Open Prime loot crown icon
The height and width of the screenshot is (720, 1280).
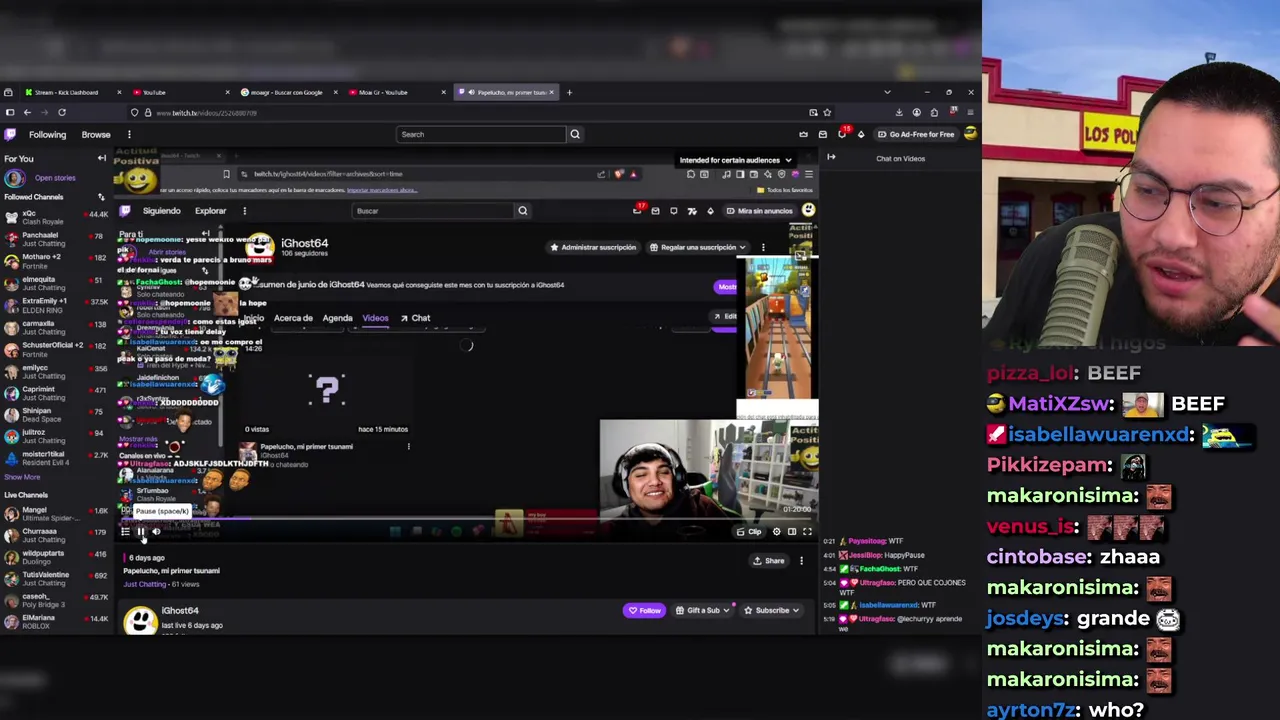coord(803,134)
